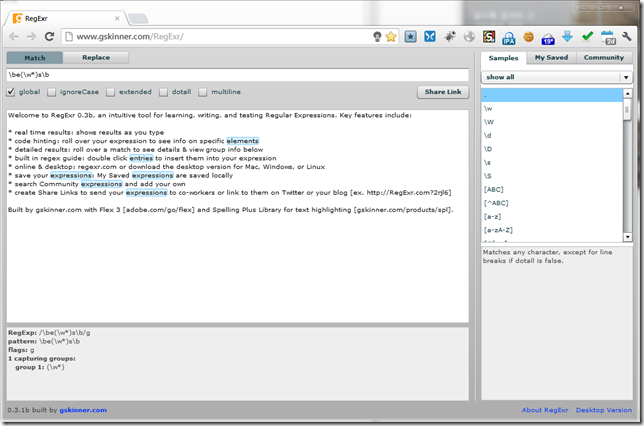The width and height of the screenshot is (644, 426).
Task: Reload the RegExr page
Action: (x=49, y=37)
